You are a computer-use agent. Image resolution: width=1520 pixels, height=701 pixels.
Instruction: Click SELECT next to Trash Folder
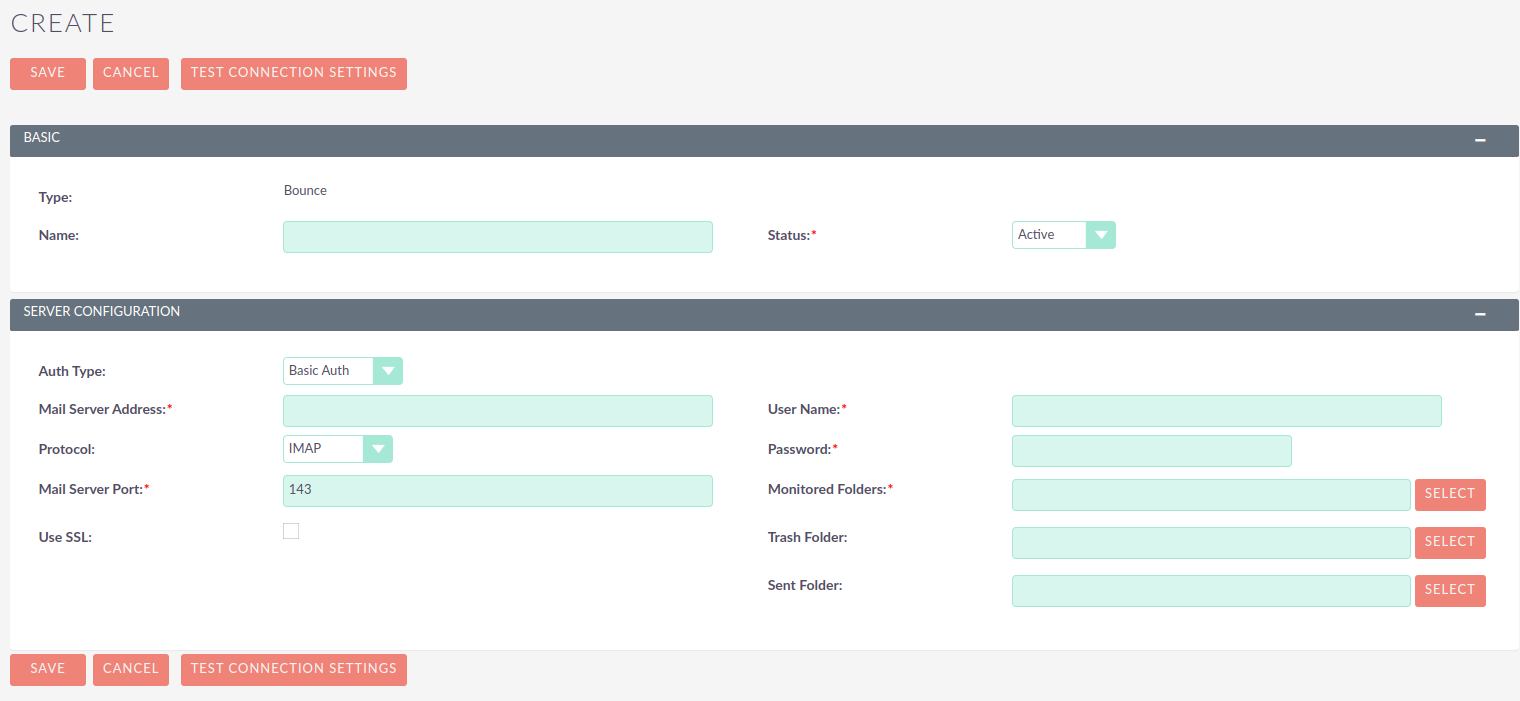coord(1450,542)
